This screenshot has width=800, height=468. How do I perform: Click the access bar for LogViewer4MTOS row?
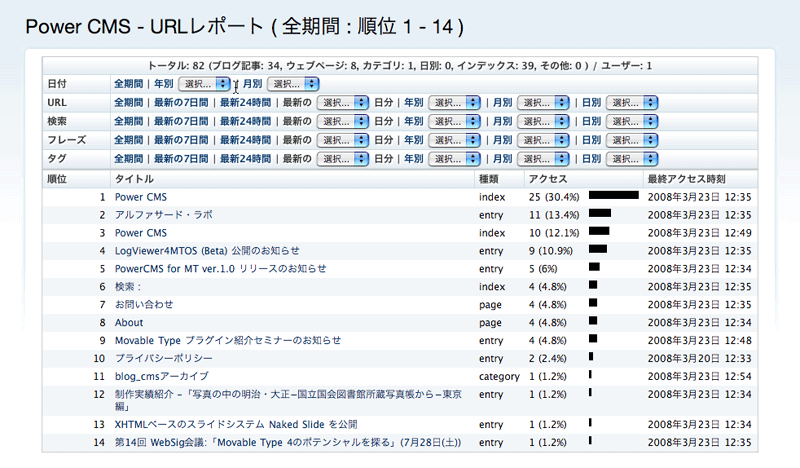tap(598, 249)
